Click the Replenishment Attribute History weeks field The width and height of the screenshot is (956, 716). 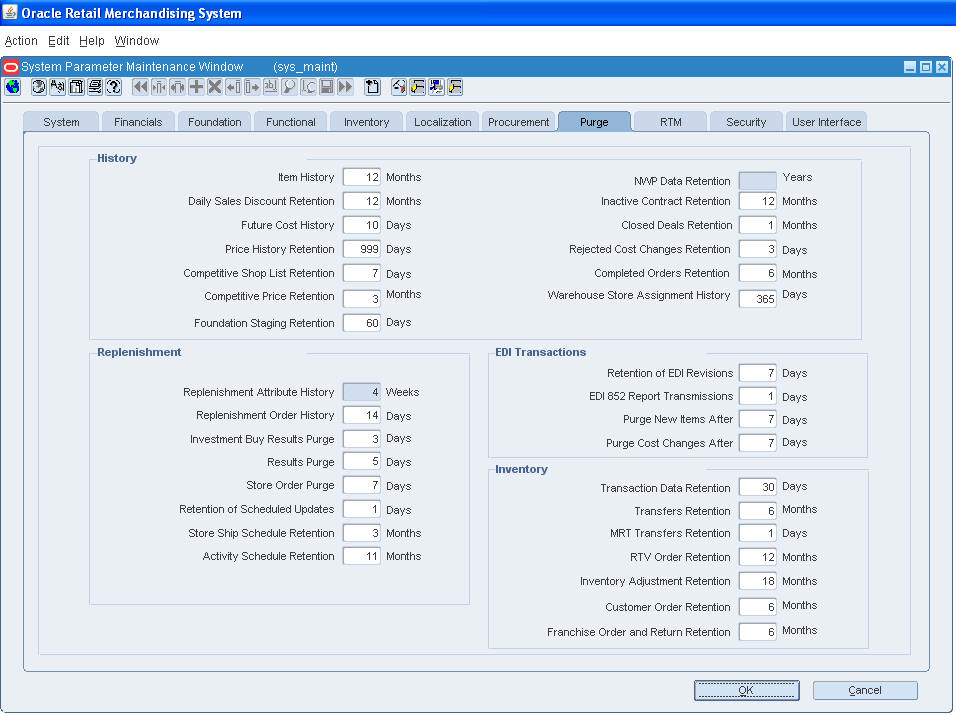[x=362, y=392]
